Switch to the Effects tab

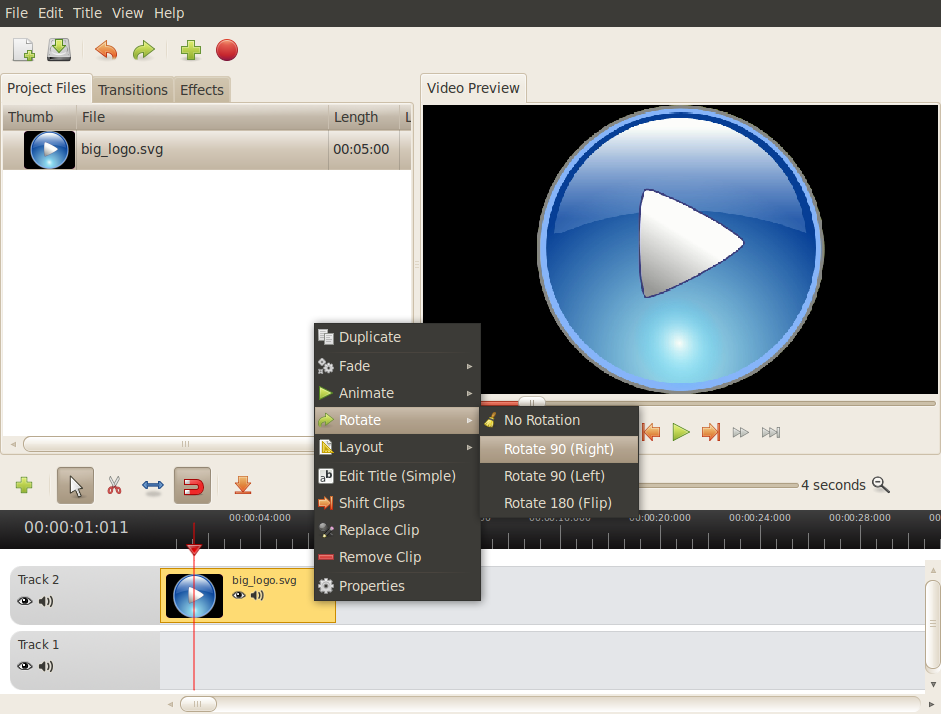(201, 89)
